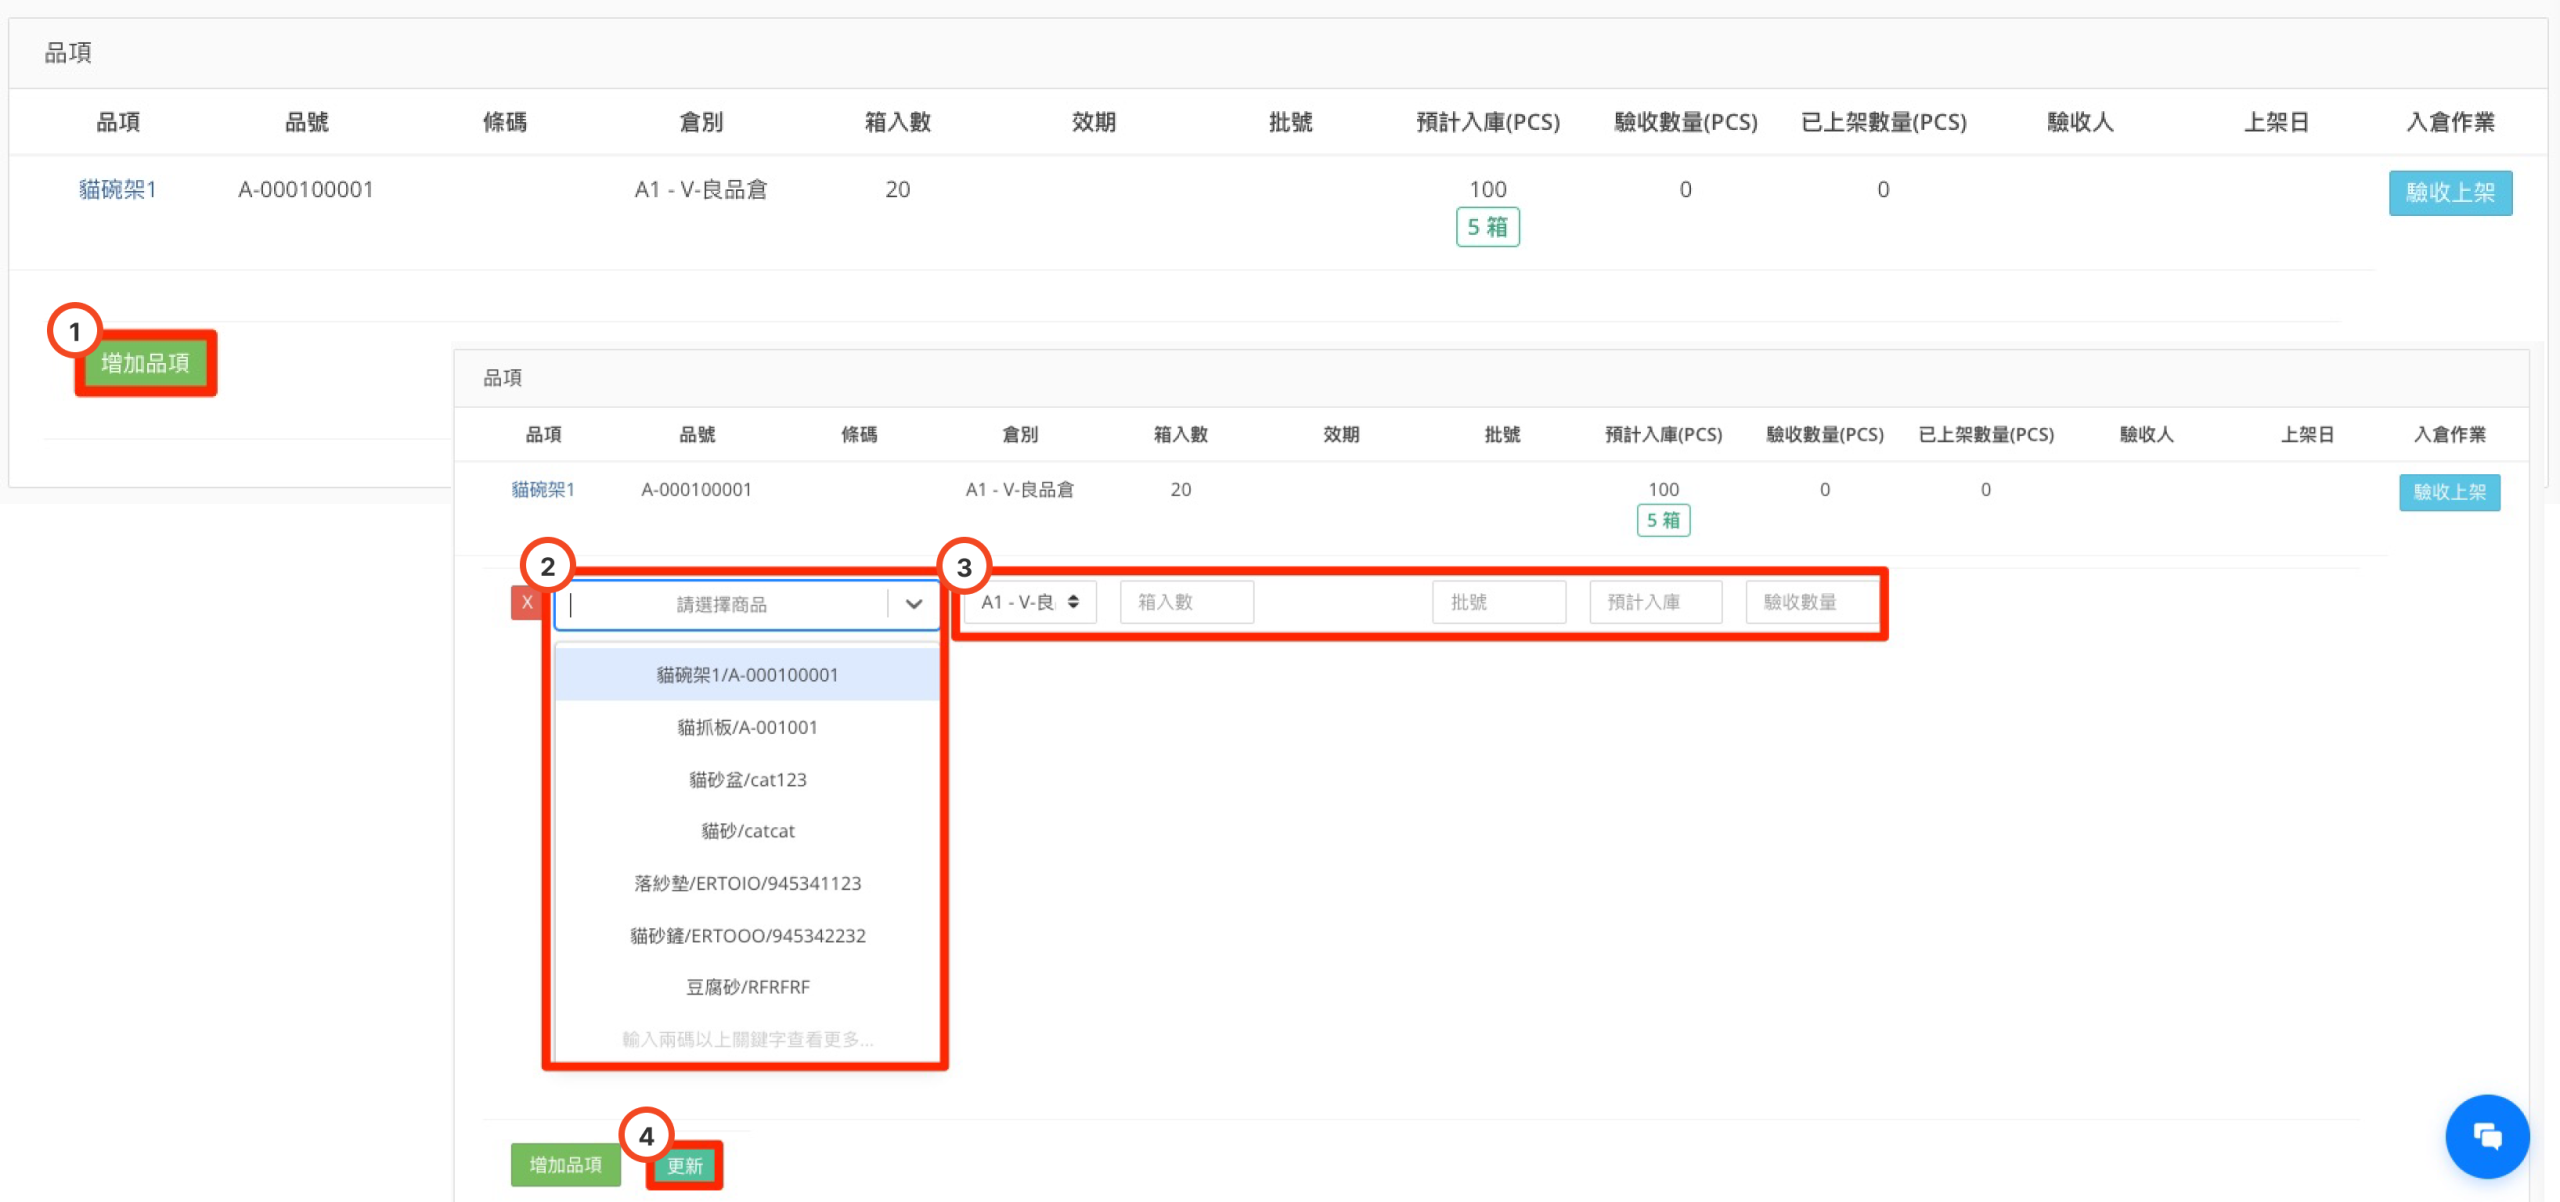Click the 預計入庫 quantity input
The width and height of the screenshot is (2560, 1202).
pos(1655,602)
